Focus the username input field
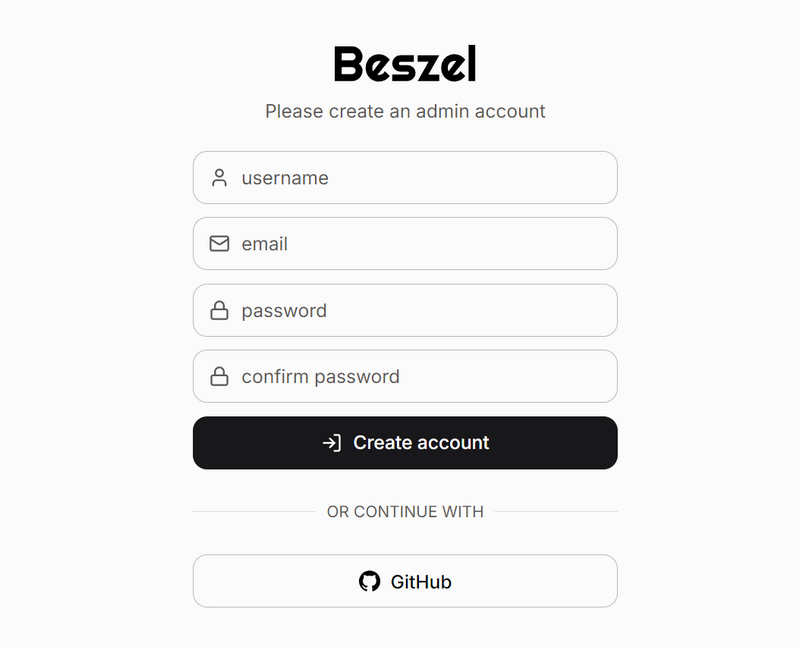This screenshot has height=647, width=800. point(420,178)
